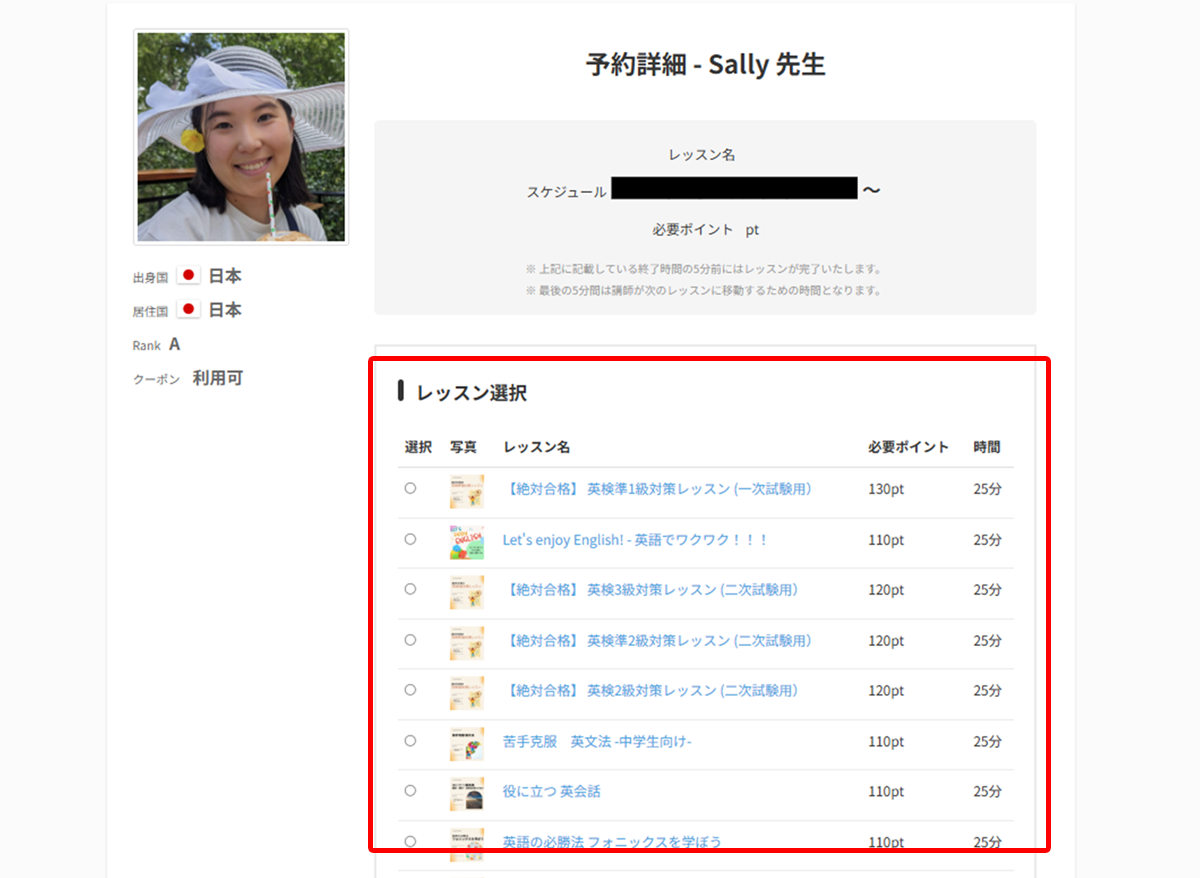The width and height of the screenshot is (1200, 878).
Task: Pick the 英検準2級対策レッスン radio option
Action: click(x=410, y=640)
